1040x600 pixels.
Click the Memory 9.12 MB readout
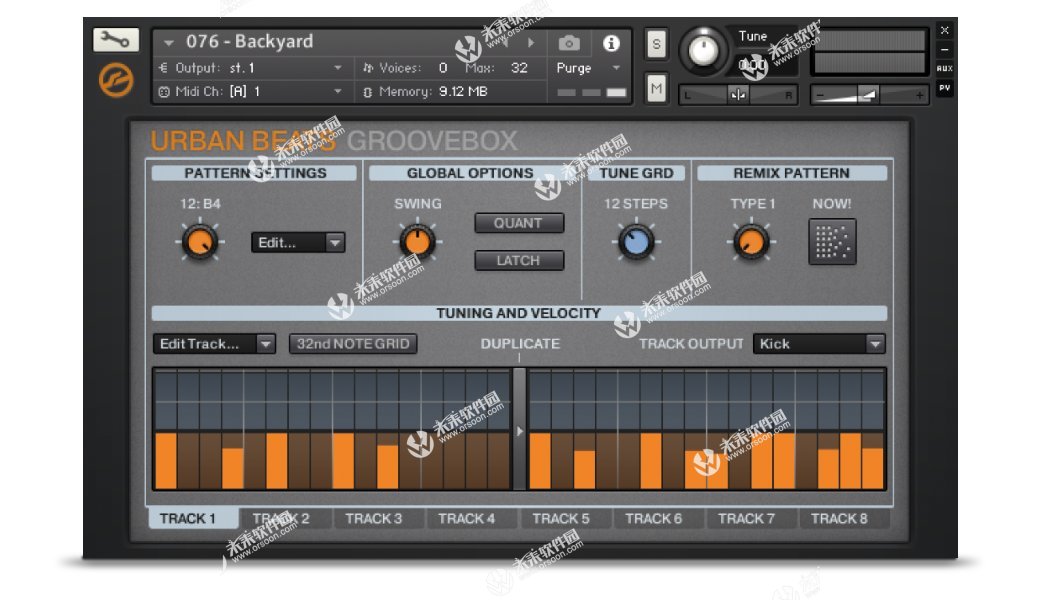pos(464,91)
